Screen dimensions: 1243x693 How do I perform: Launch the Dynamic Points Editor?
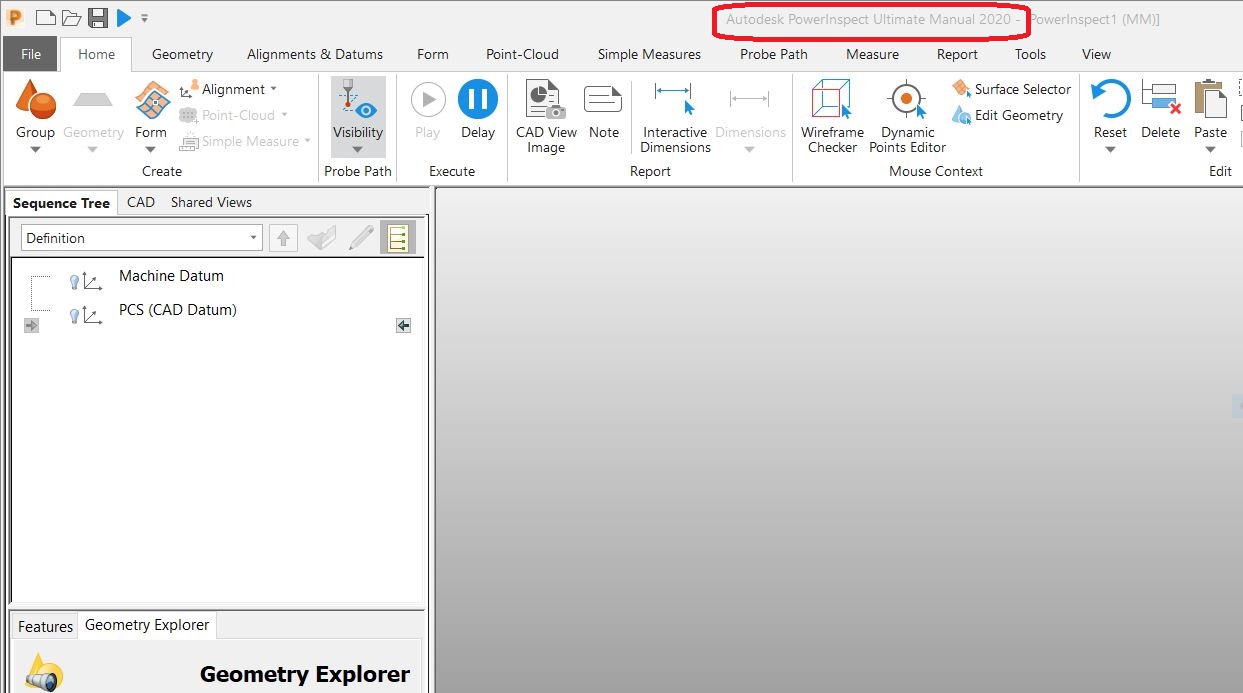(x=907, y=117)
